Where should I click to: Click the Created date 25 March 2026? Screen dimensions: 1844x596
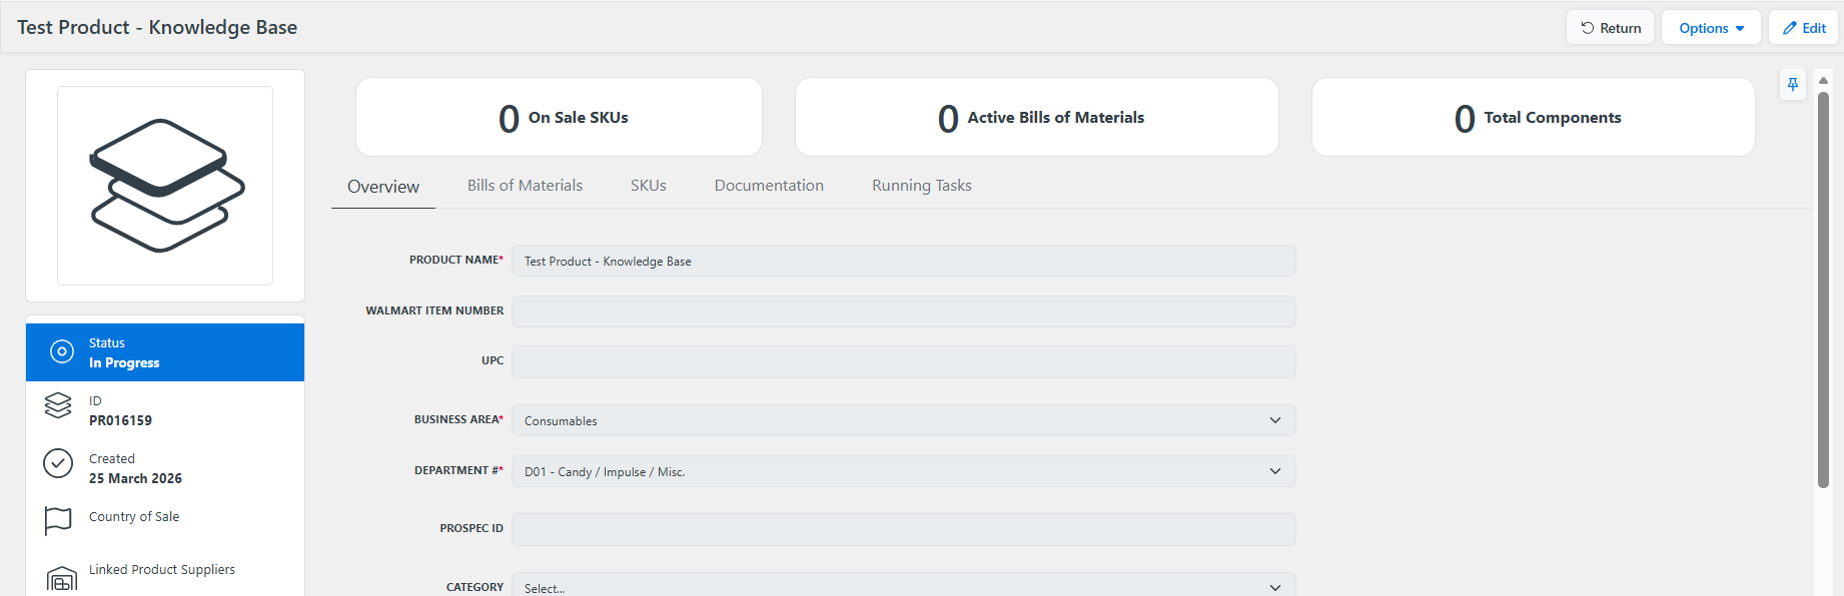[136, 479]
